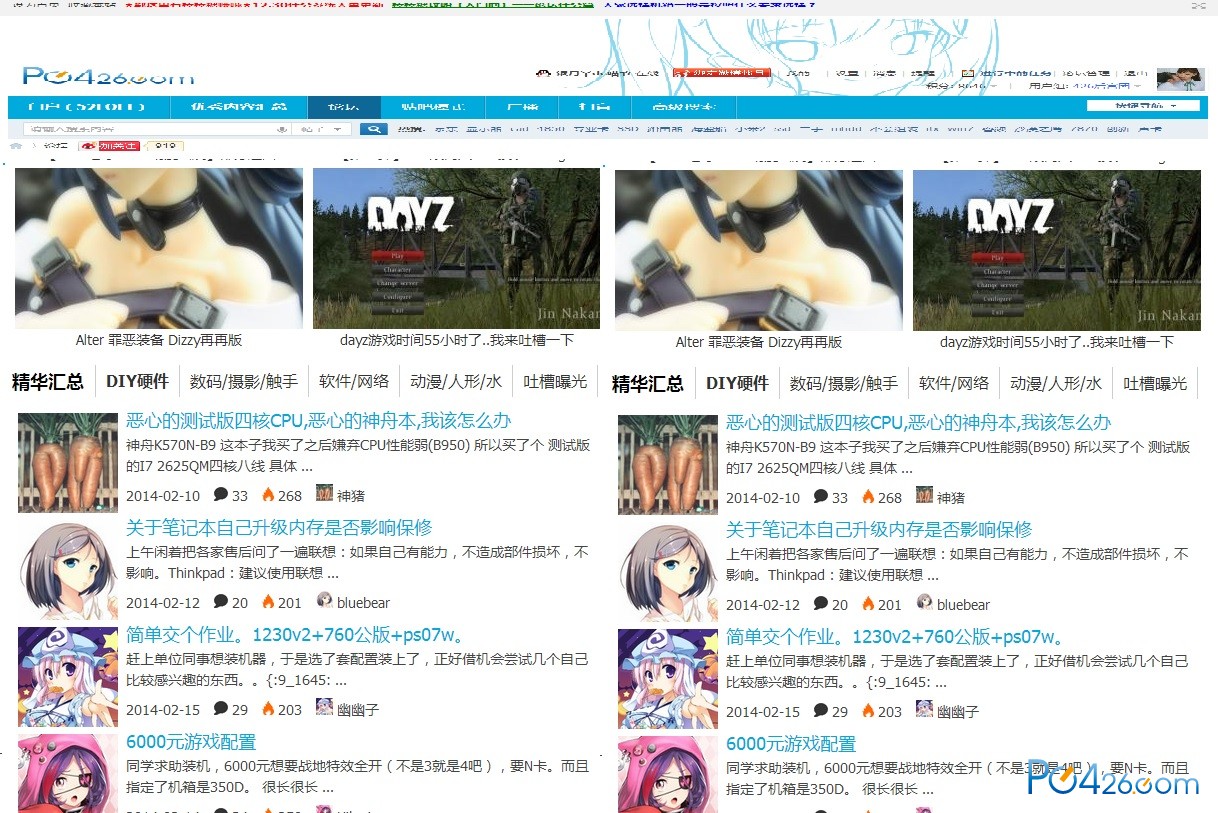The height and width of the screenshot is (813, 1218).
Task: Click bluebear's small avatar icon, right column
Action: coord(924,602)
